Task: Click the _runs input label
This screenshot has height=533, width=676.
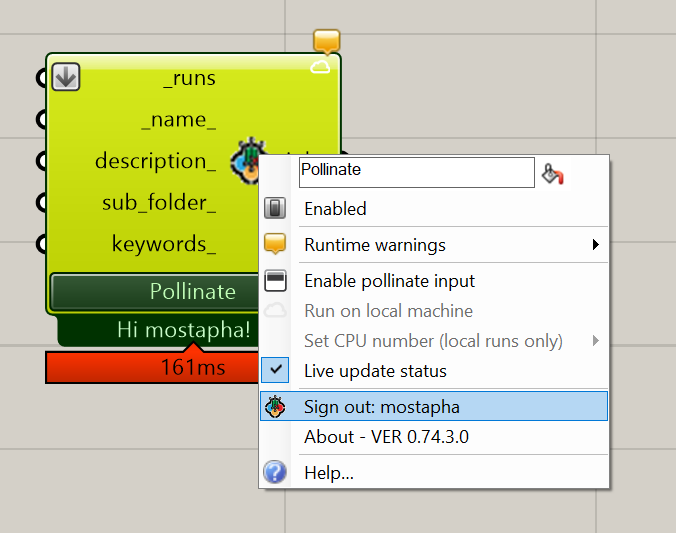Action: 189,78
